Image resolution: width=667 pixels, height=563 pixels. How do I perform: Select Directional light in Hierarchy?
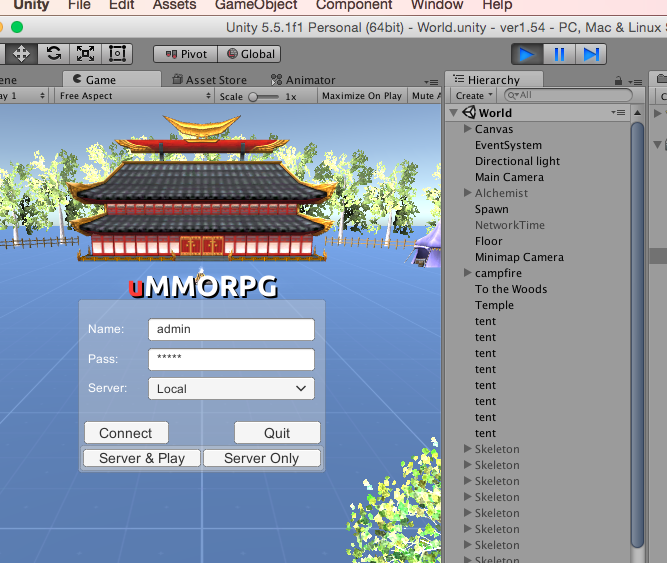(x=517, y=161)
